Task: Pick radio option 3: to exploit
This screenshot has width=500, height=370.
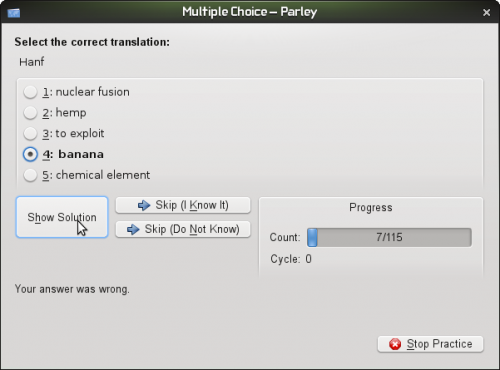Action: point(30,134)
